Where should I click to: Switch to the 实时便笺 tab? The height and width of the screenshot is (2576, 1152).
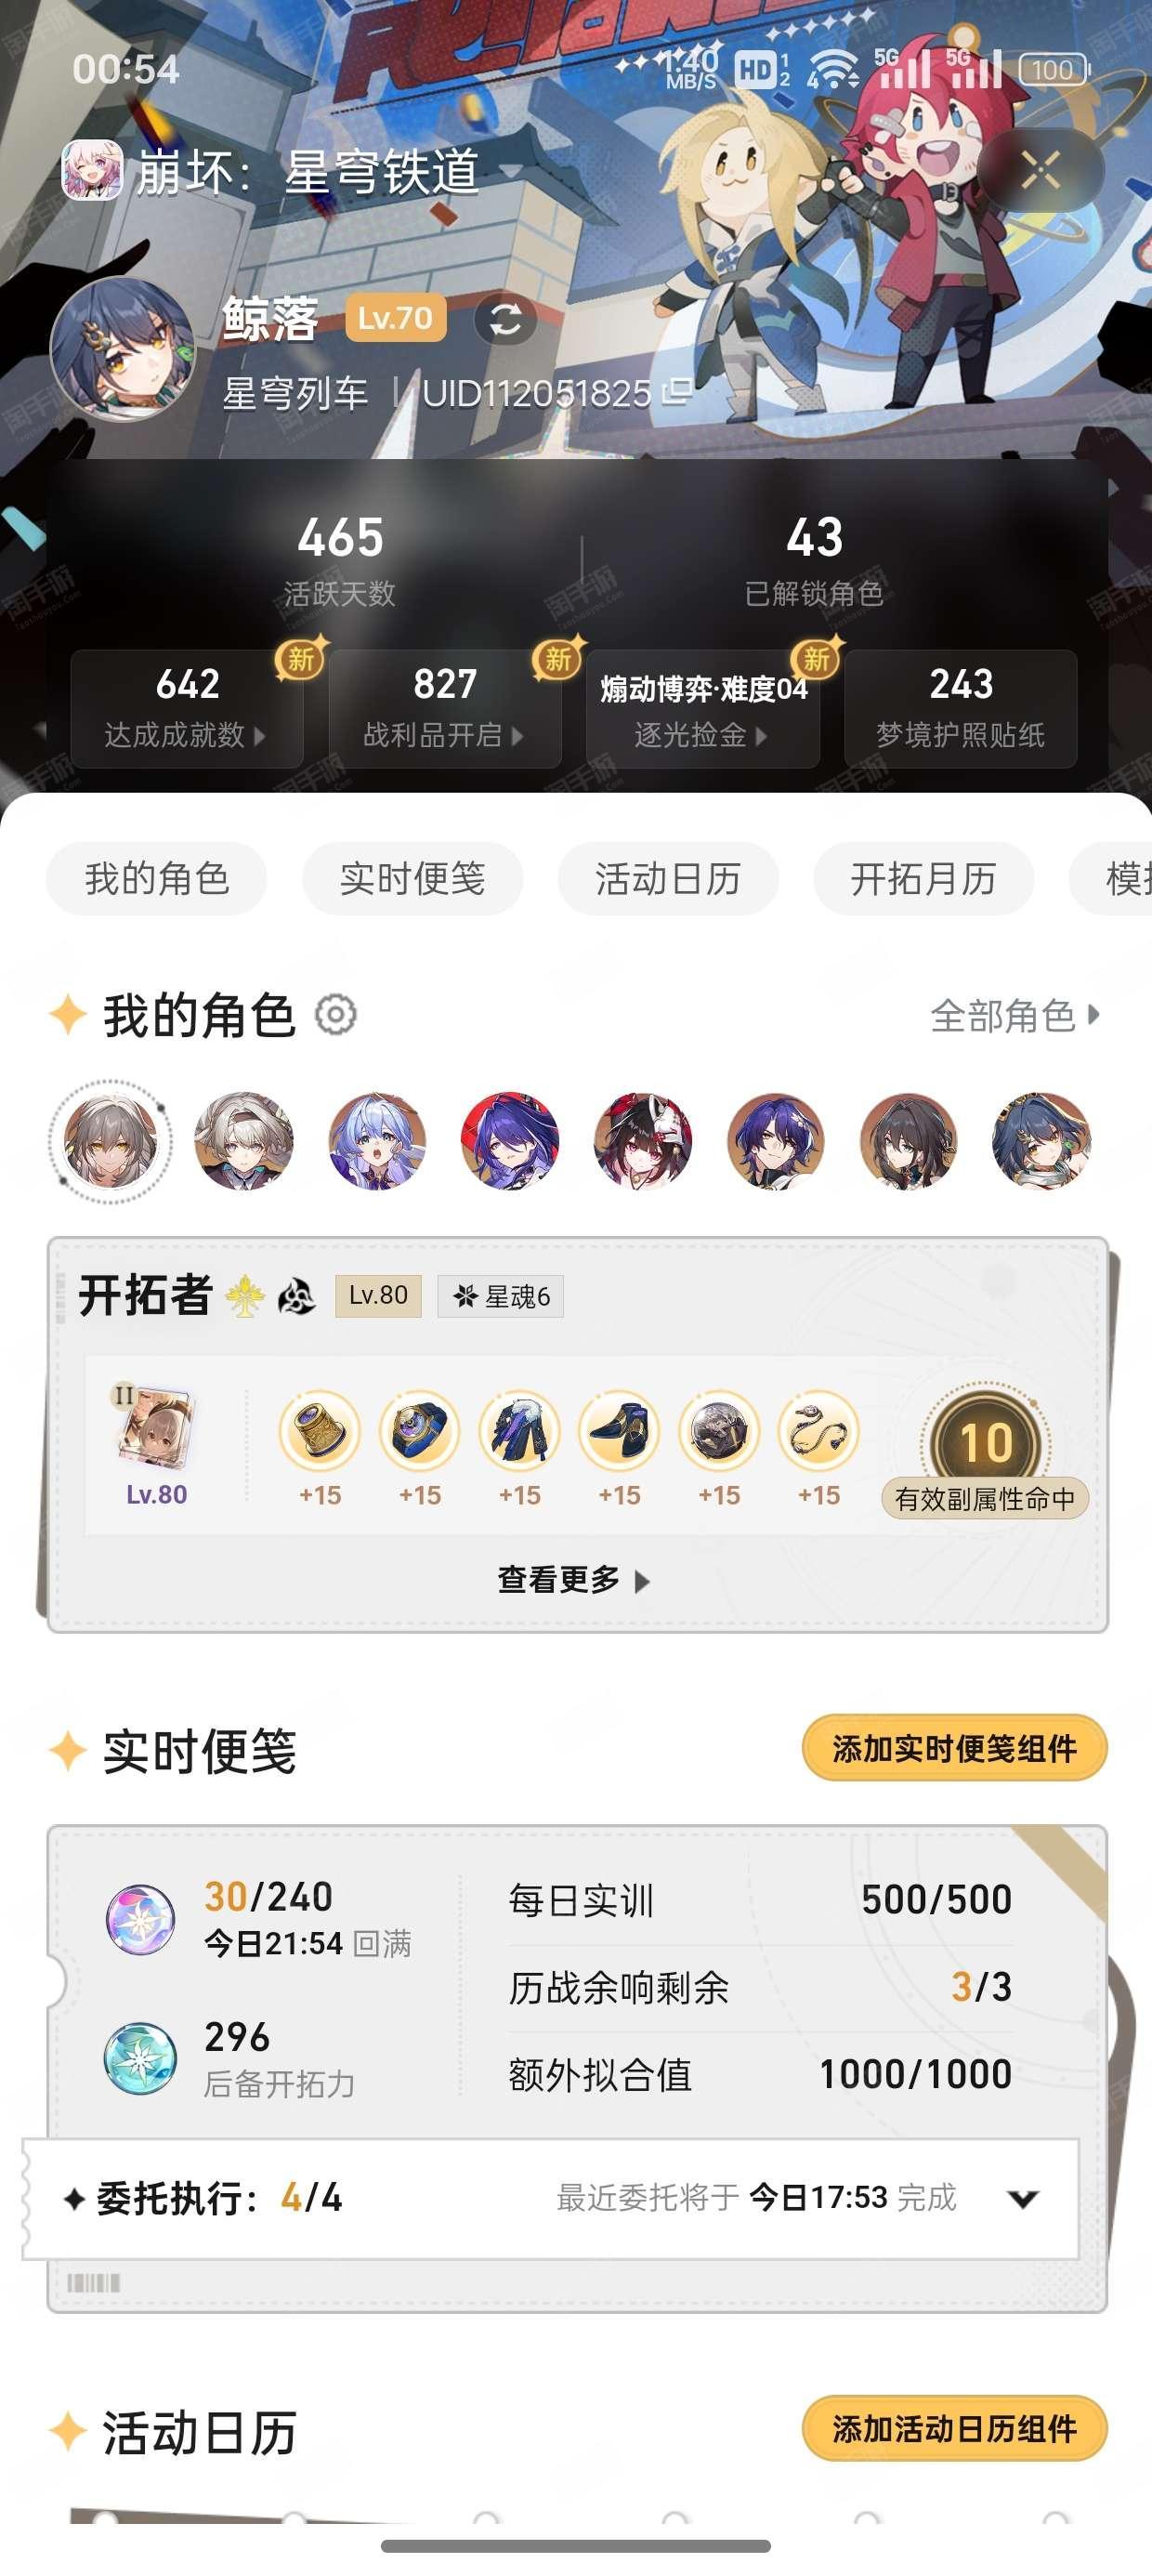pyautogui.click(x=412, y=879)
